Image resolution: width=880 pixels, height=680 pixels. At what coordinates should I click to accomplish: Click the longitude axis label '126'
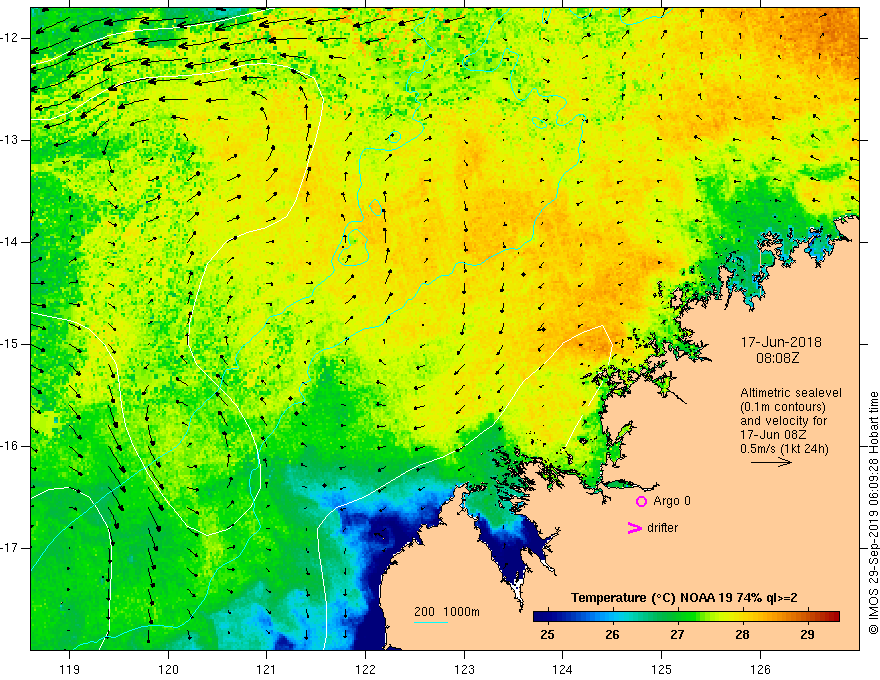point(760,669)
